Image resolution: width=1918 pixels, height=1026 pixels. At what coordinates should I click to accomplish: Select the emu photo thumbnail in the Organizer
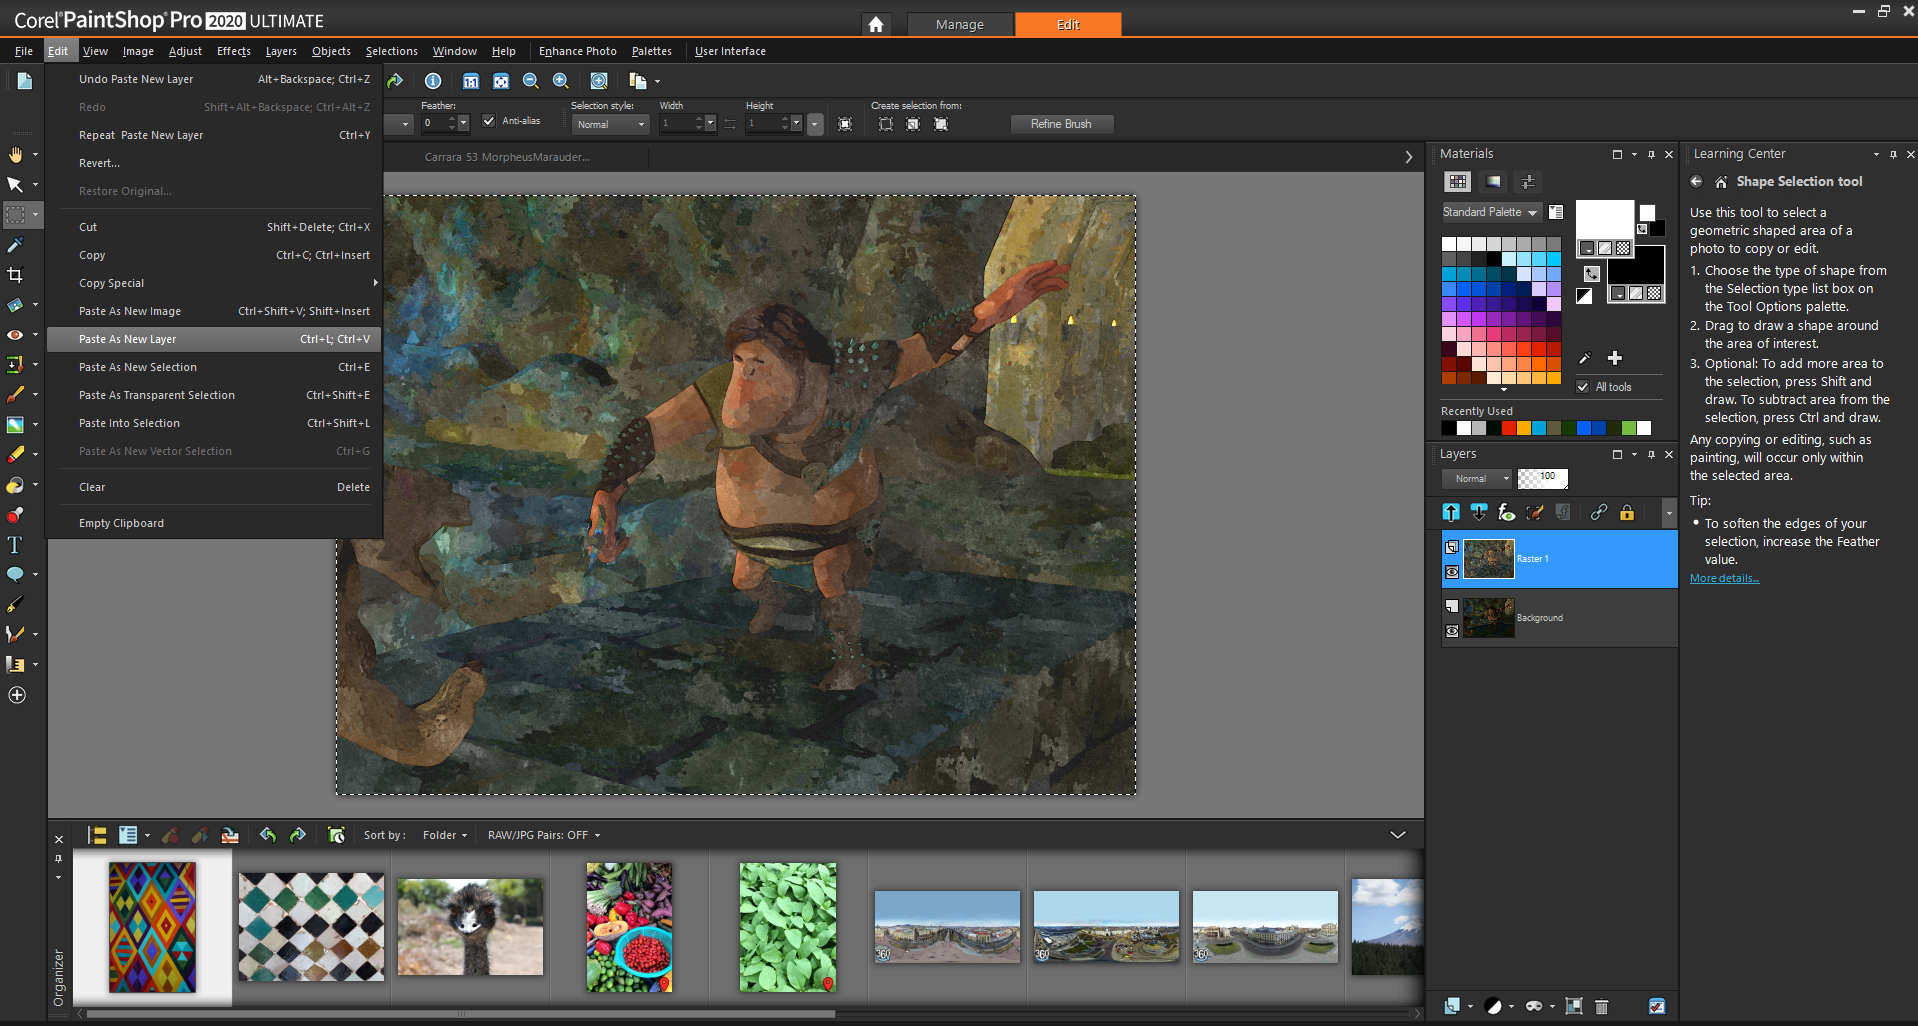[x=470, y=927]
